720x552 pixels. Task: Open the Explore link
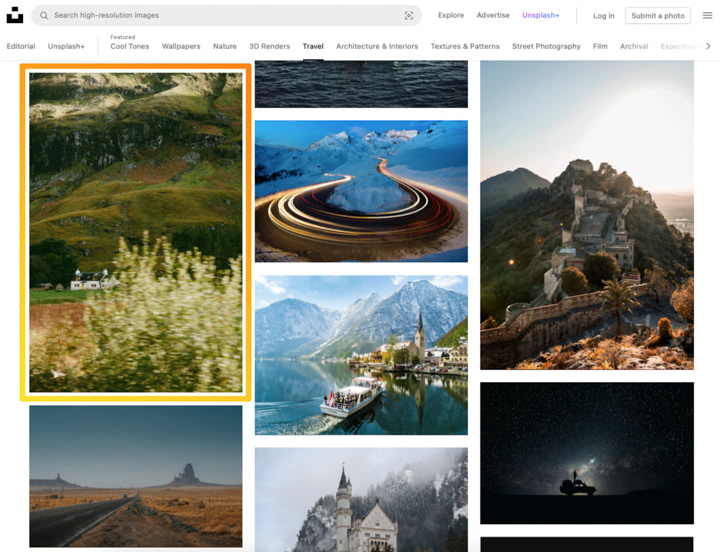coord(451,15)
